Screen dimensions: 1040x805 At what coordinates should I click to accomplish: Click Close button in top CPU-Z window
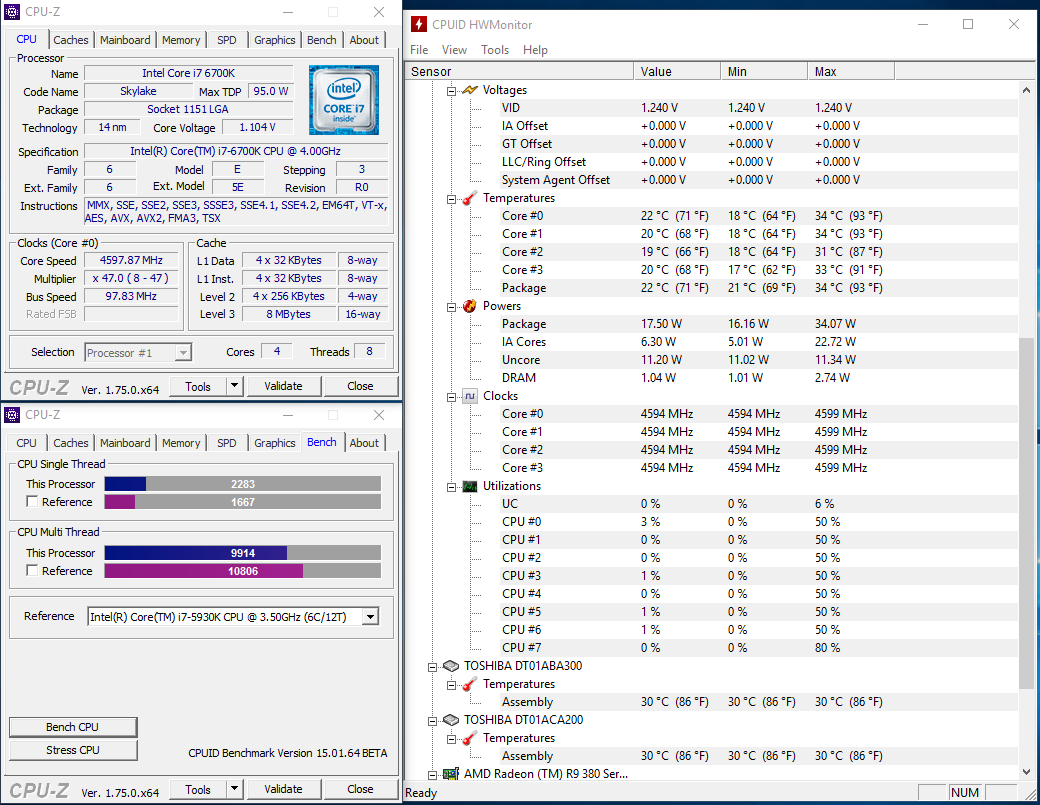pyautogui.click(x=360, y=386)
